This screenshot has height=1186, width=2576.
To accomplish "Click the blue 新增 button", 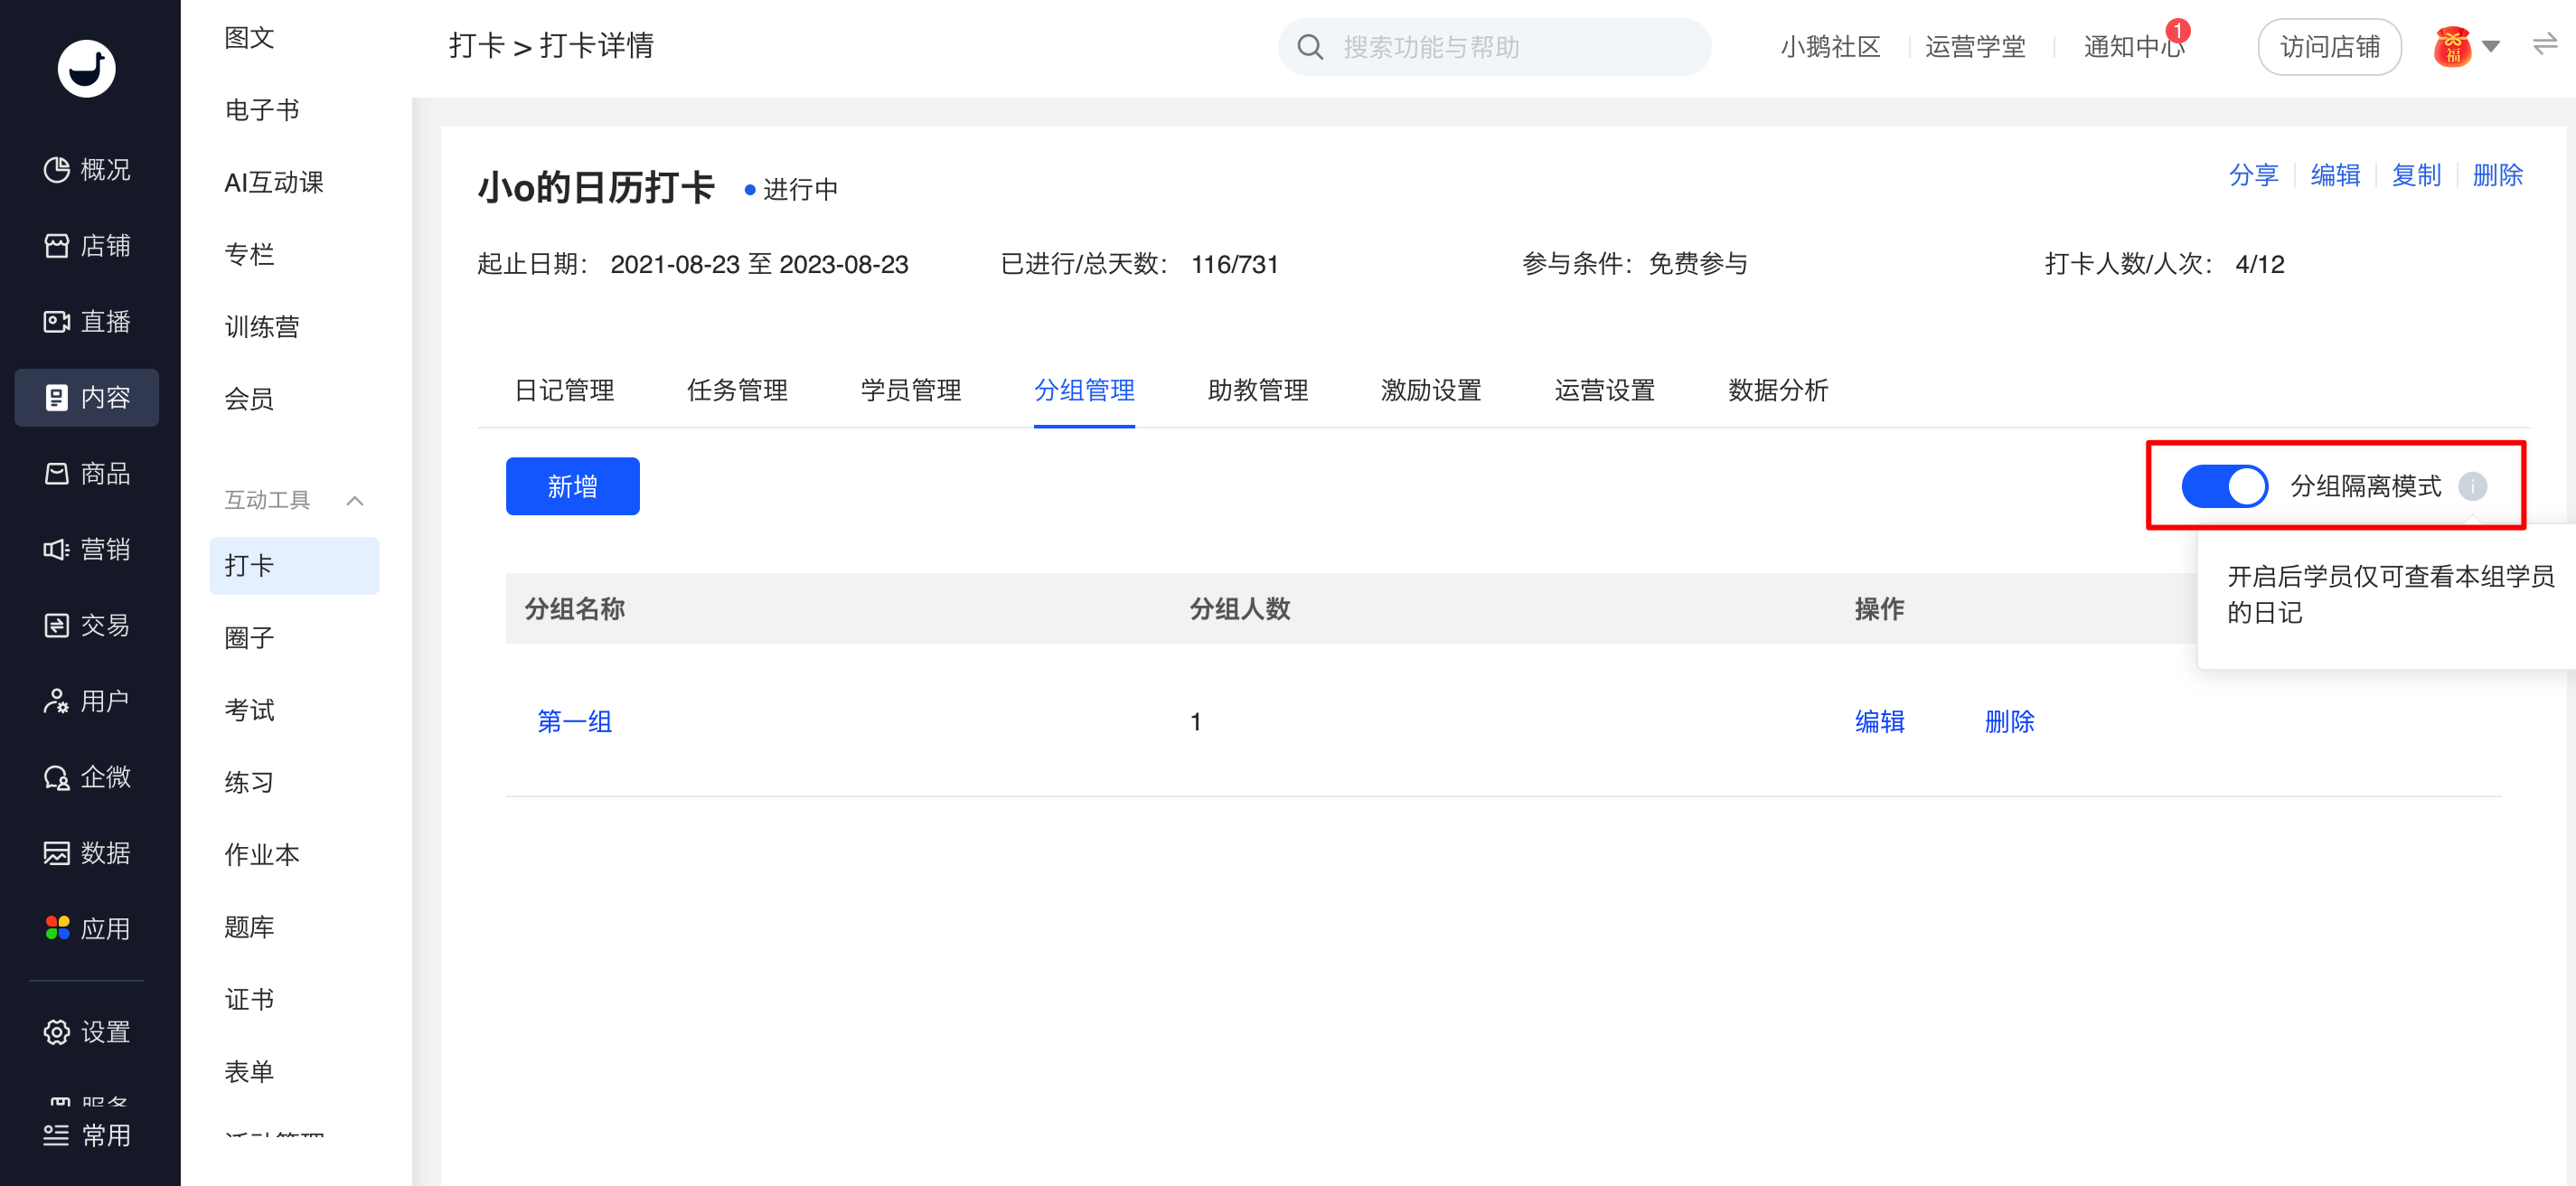I will point(572,486).
